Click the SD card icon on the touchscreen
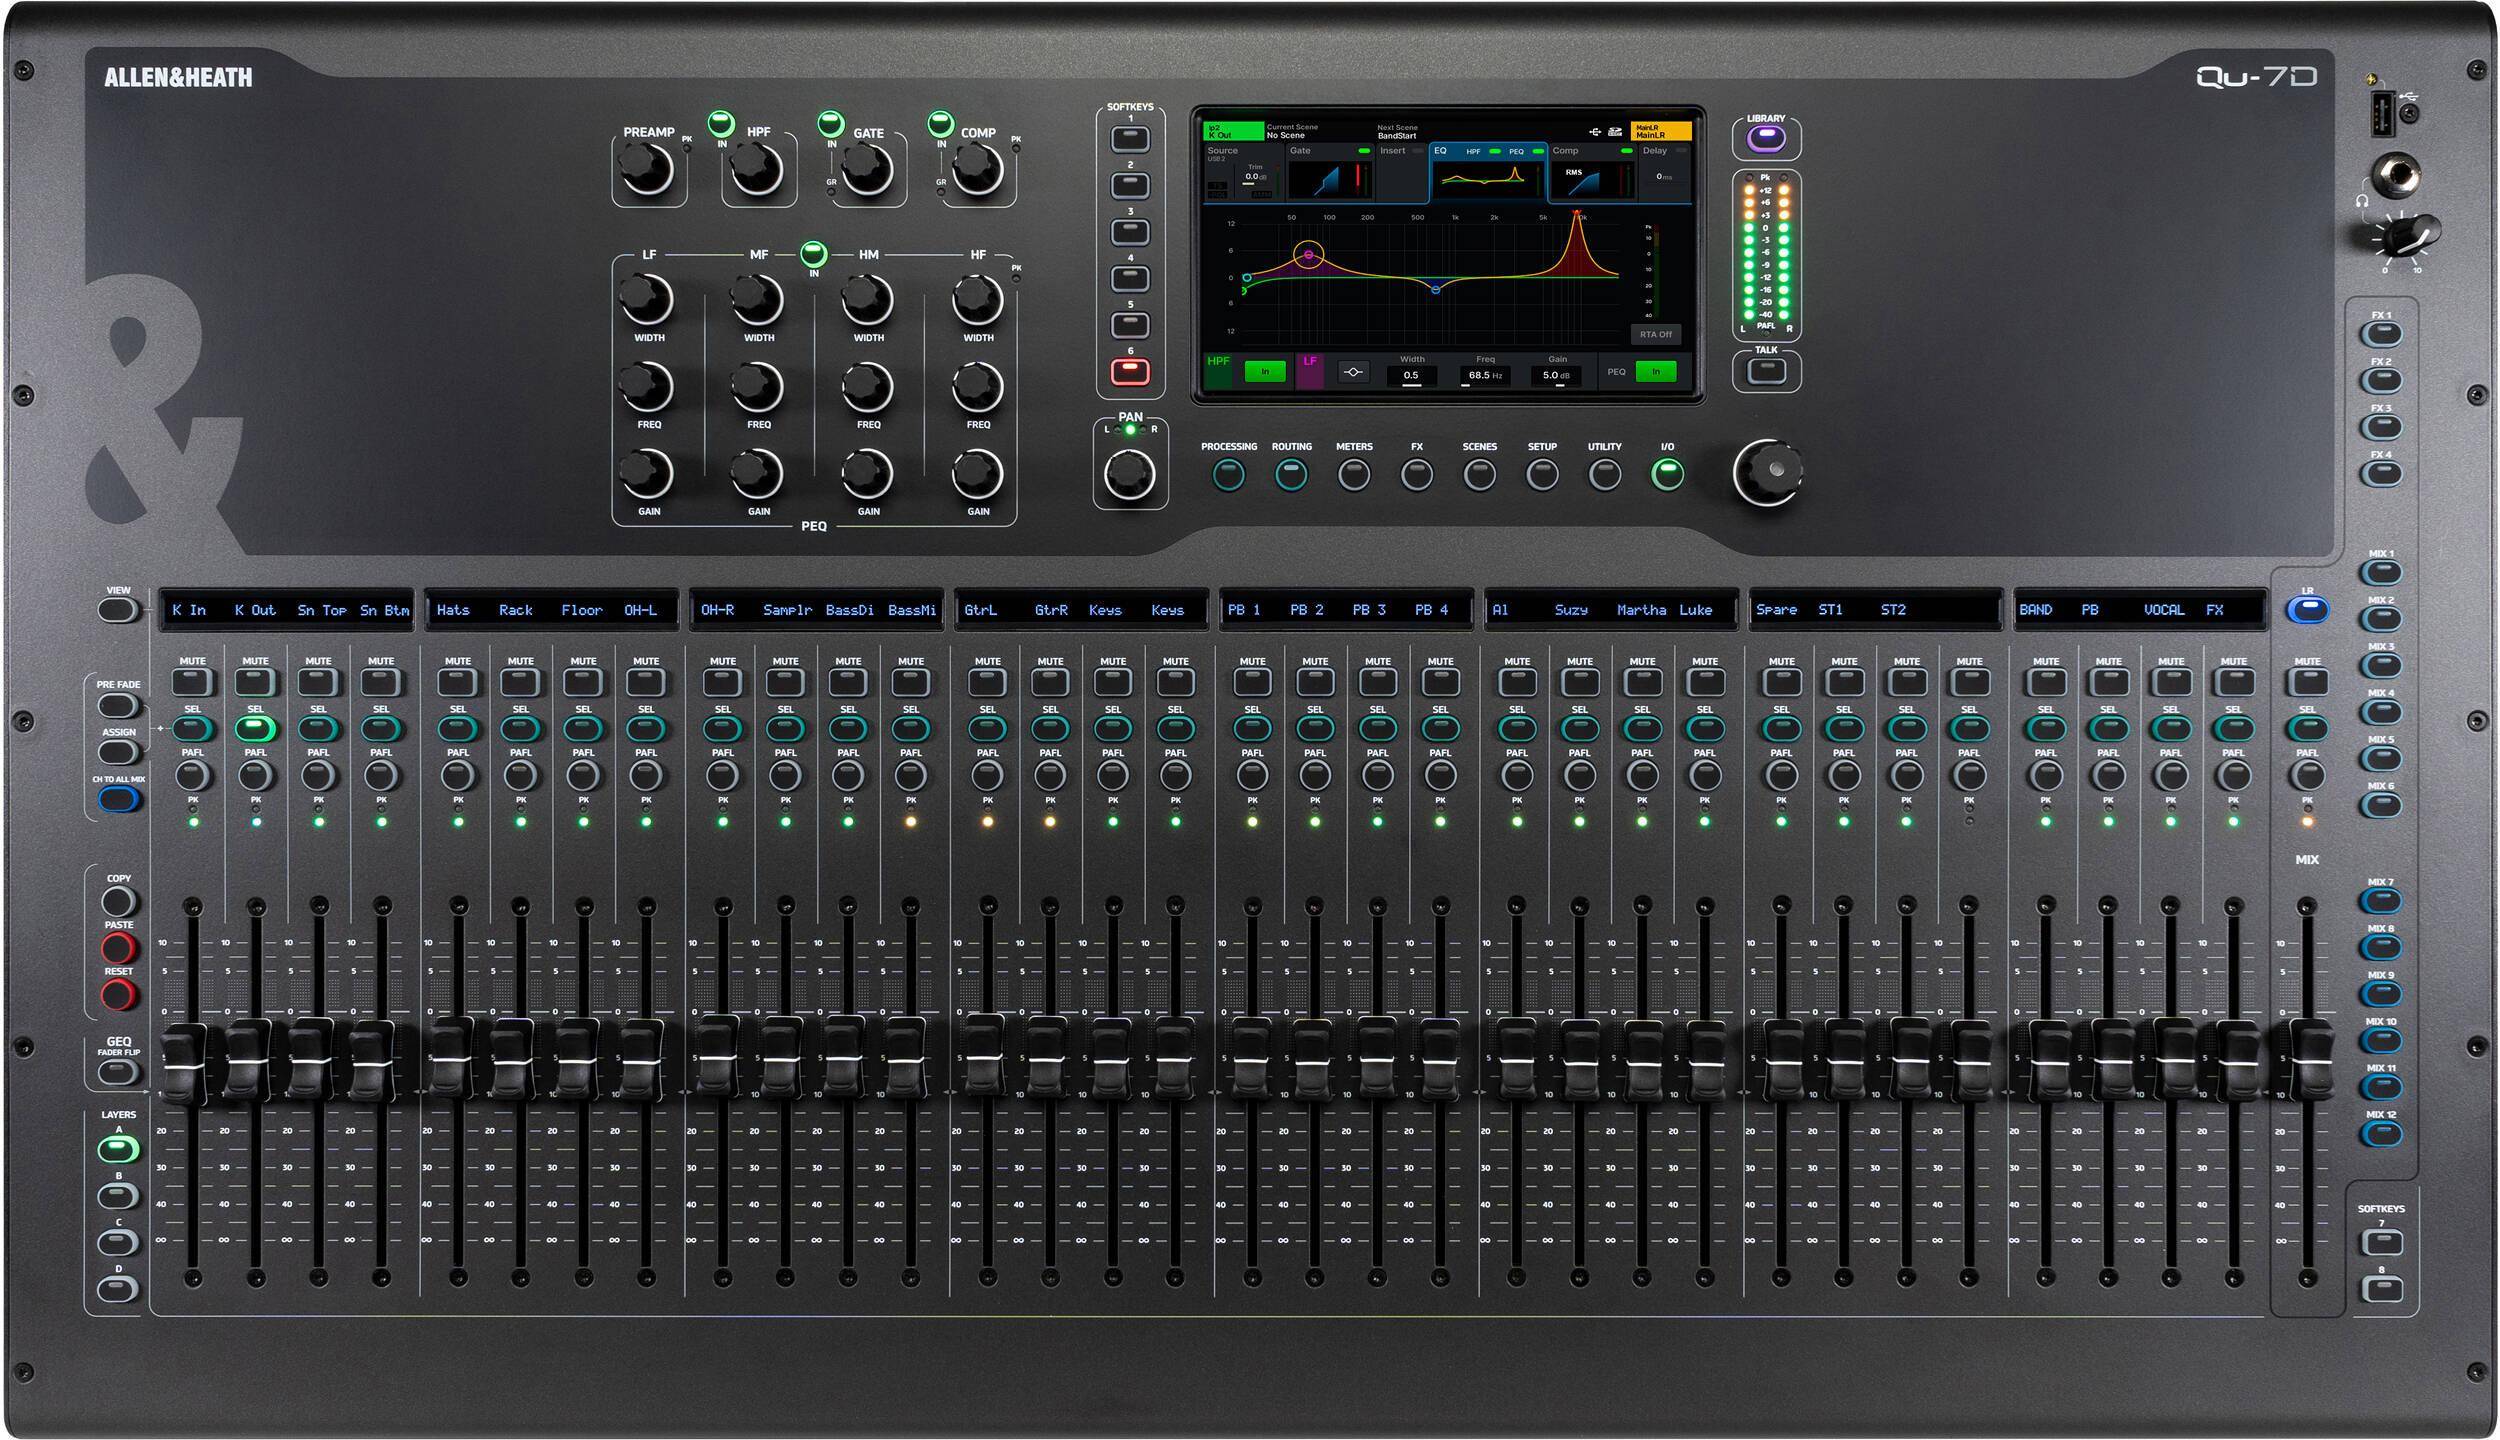Viewport: 2500px width, 1440px height. click(x=1618, y=132)
